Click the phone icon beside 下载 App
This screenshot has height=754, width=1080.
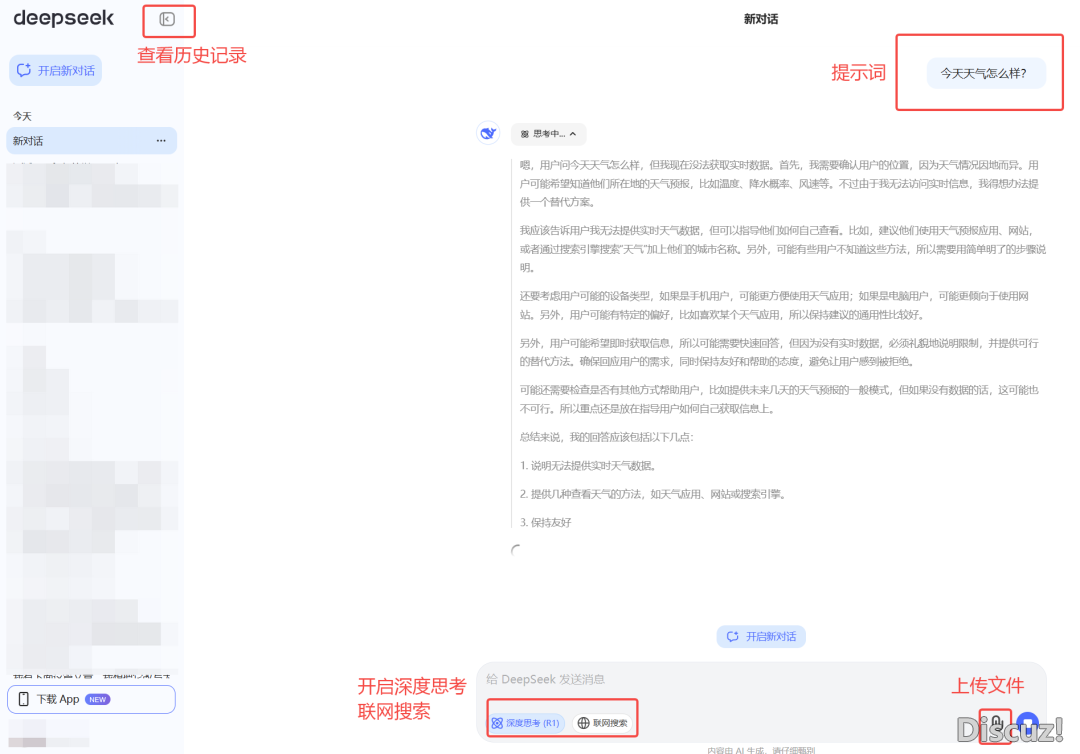click(x=23, y=699)
